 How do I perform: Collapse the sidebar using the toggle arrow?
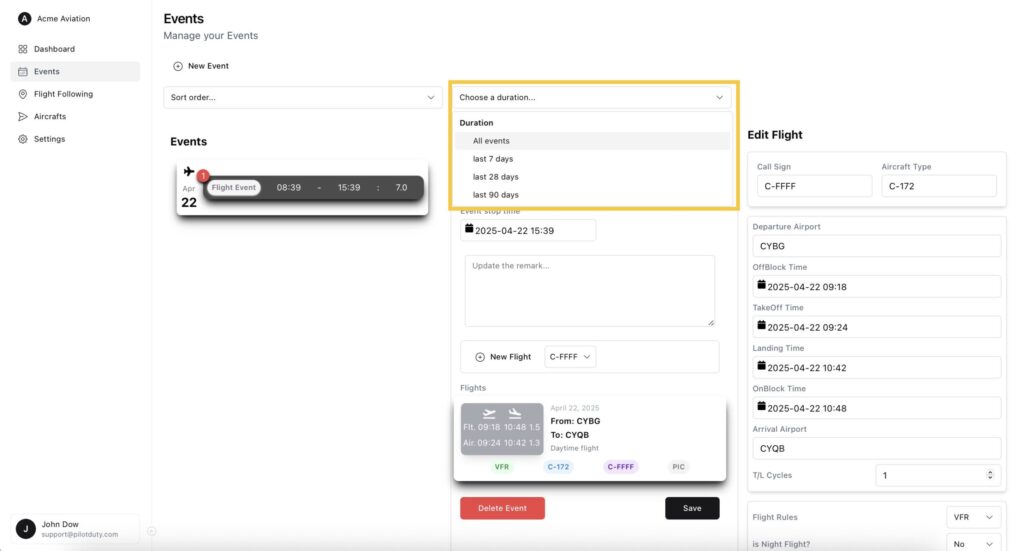pos(152,531)
